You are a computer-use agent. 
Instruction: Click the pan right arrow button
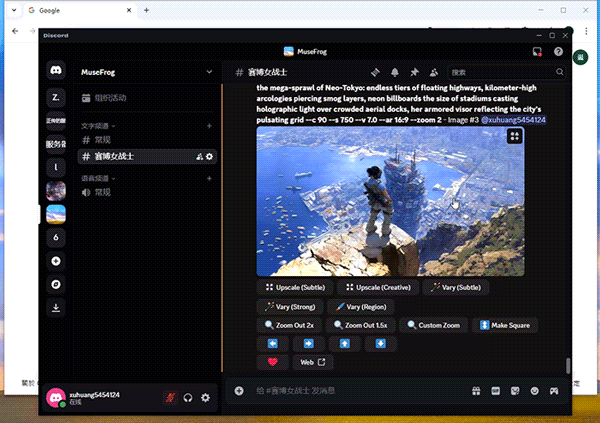[x=308, y=344]
